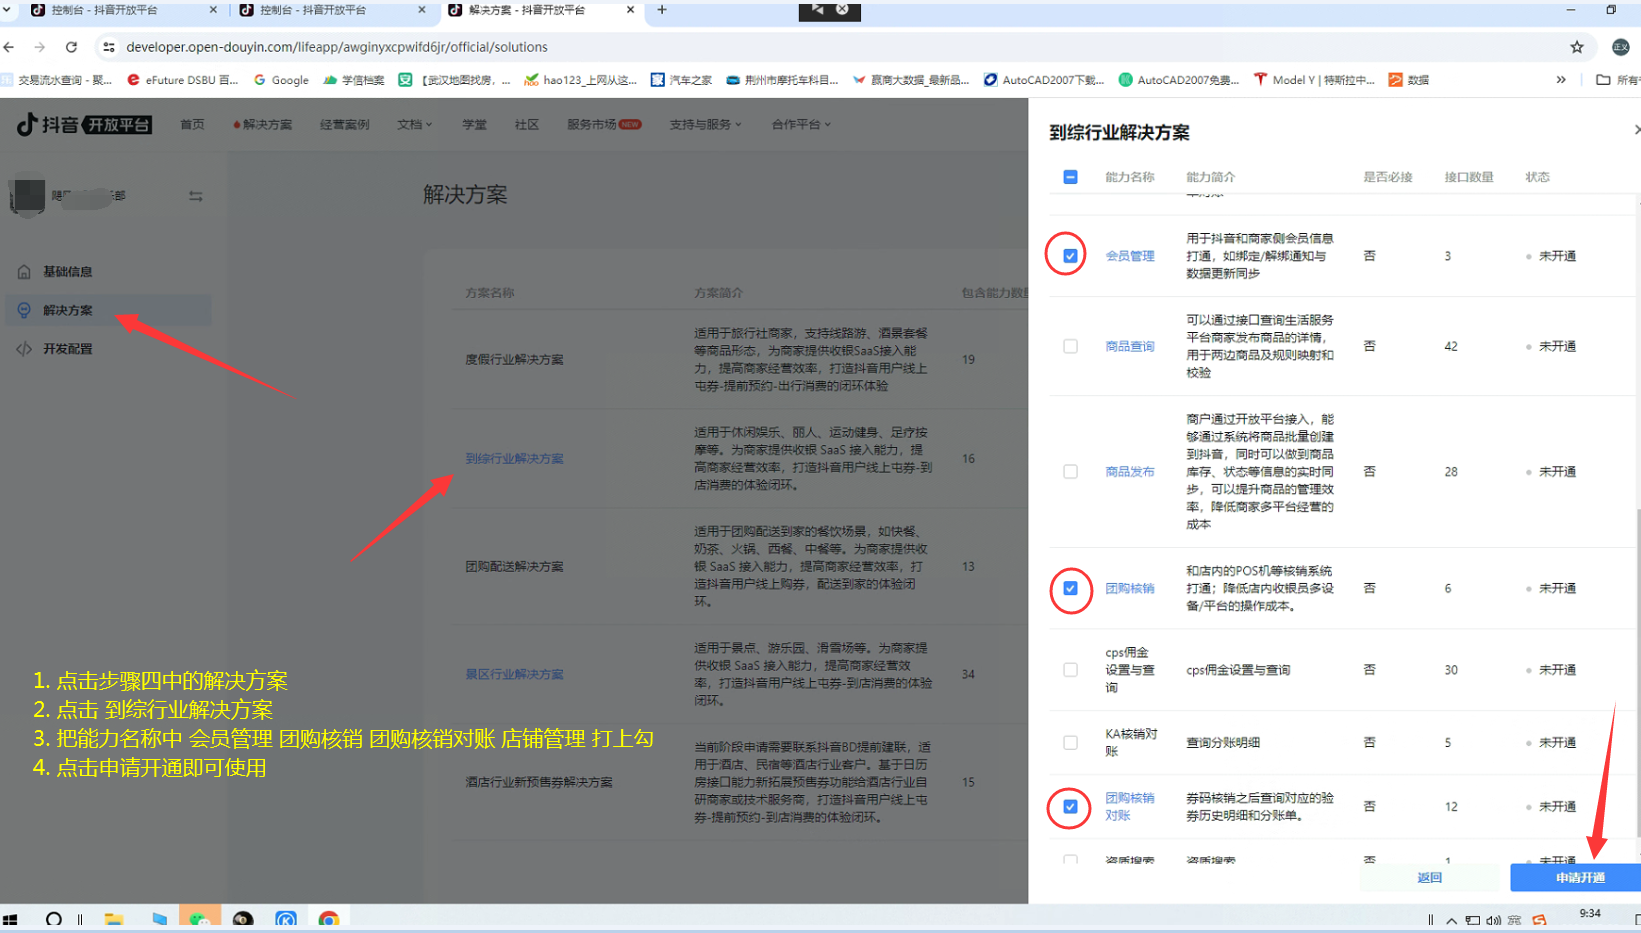Open the volume icon in system tray

tap(1493, 920)
